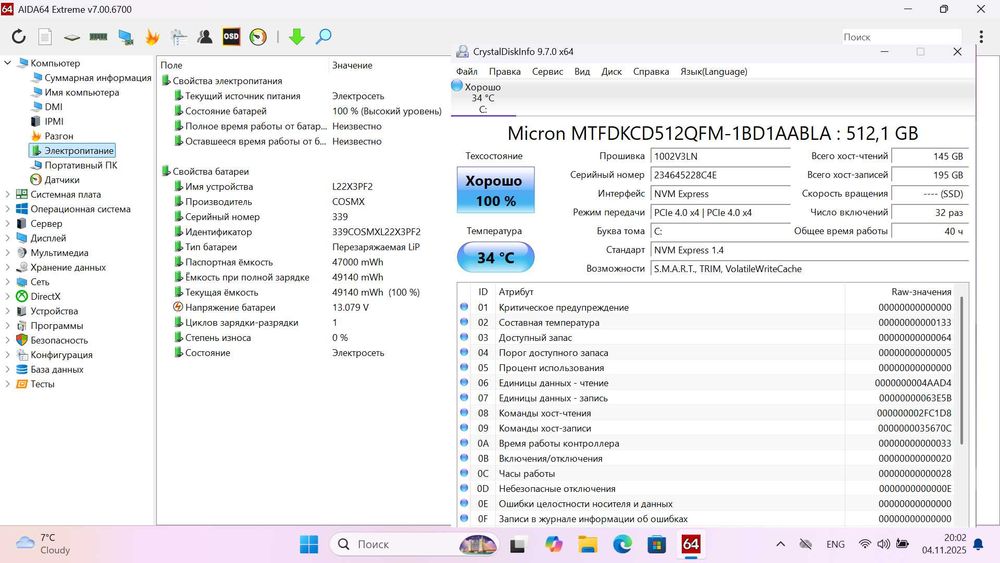Expand the Хранение данных tree node
The image size is (1000, 563).
(8, 267)
